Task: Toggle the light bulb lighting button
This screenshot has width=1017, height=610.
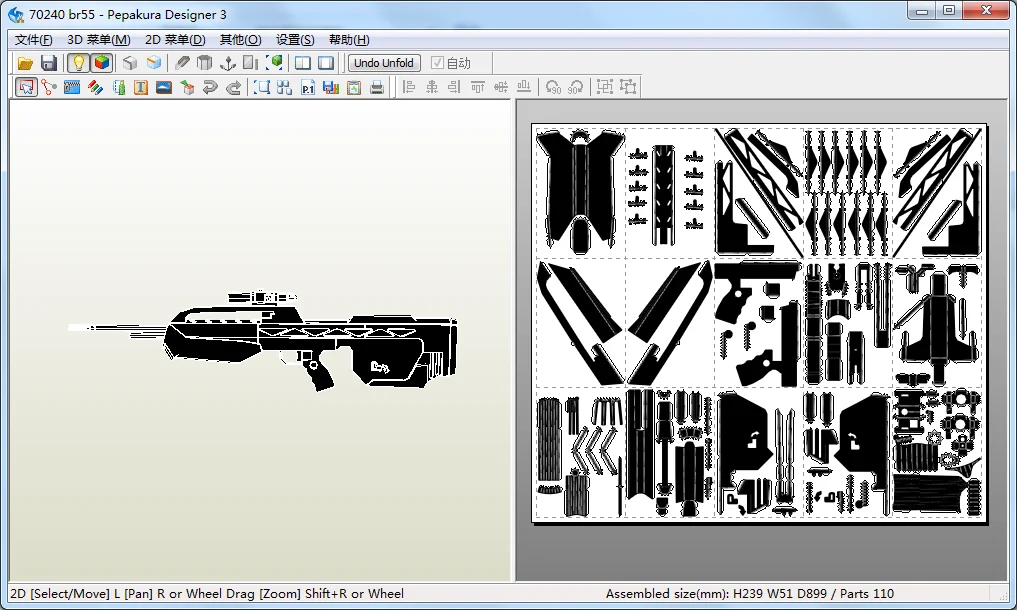Action: coord(78,63)
